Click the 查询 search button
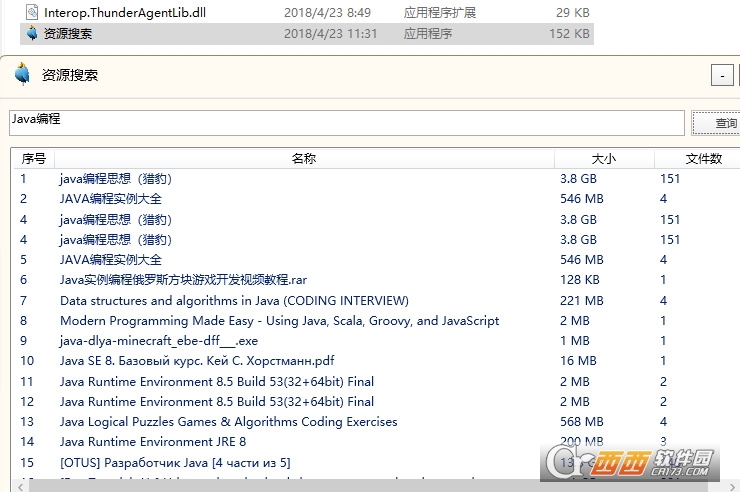 (717, 123)
